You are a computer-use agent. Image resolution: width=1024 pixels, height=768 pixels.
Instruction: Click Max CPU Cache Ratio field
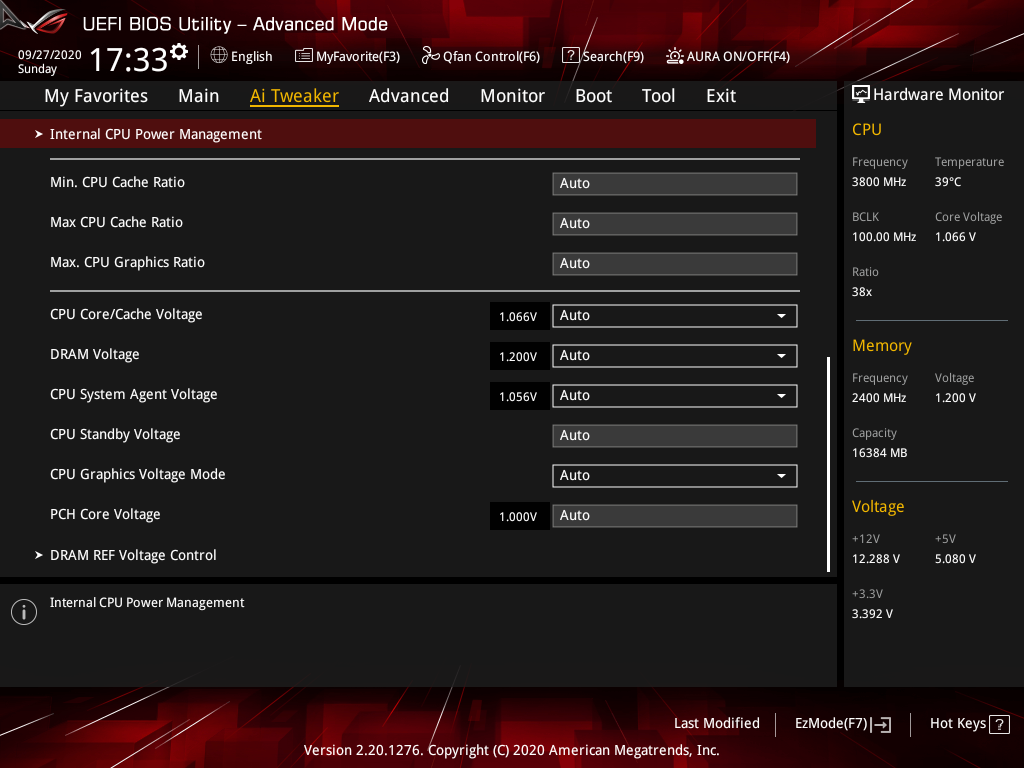point(675,223)
